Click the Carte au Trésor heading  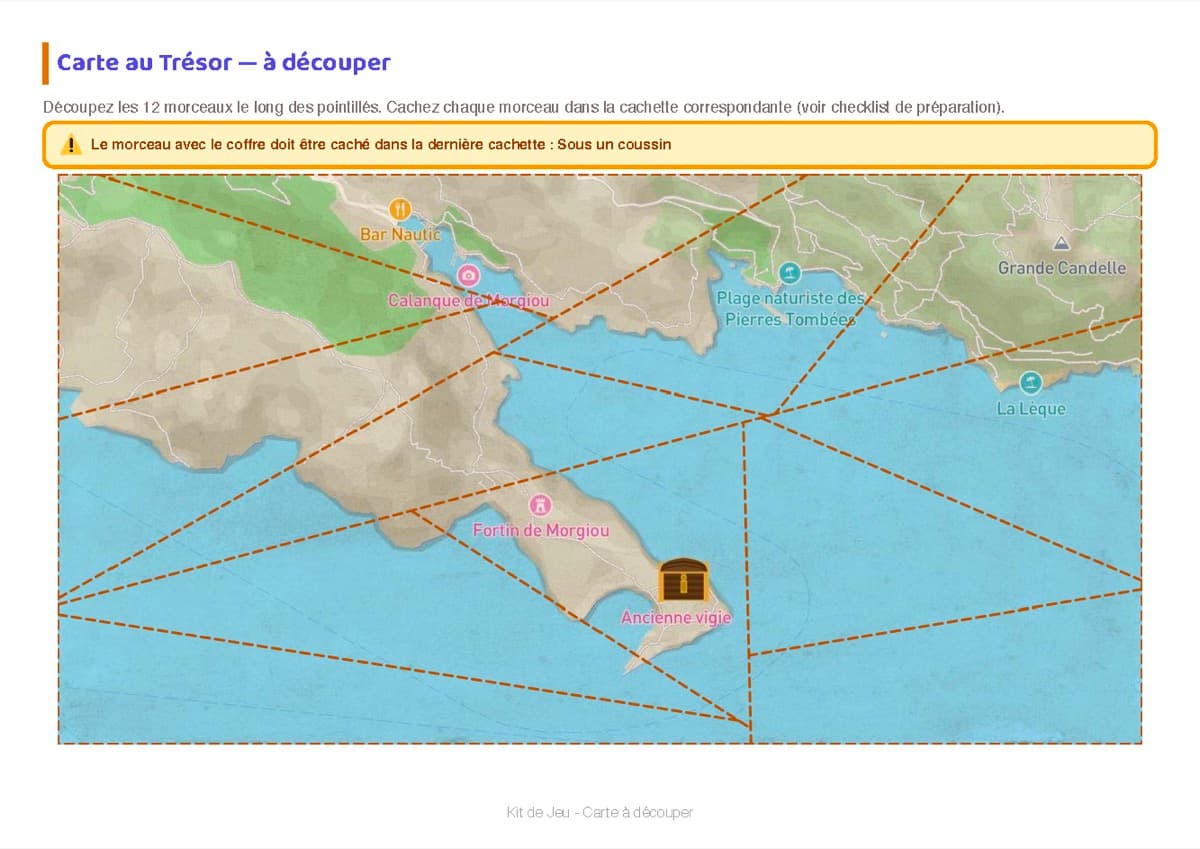(x=224, y=62)
